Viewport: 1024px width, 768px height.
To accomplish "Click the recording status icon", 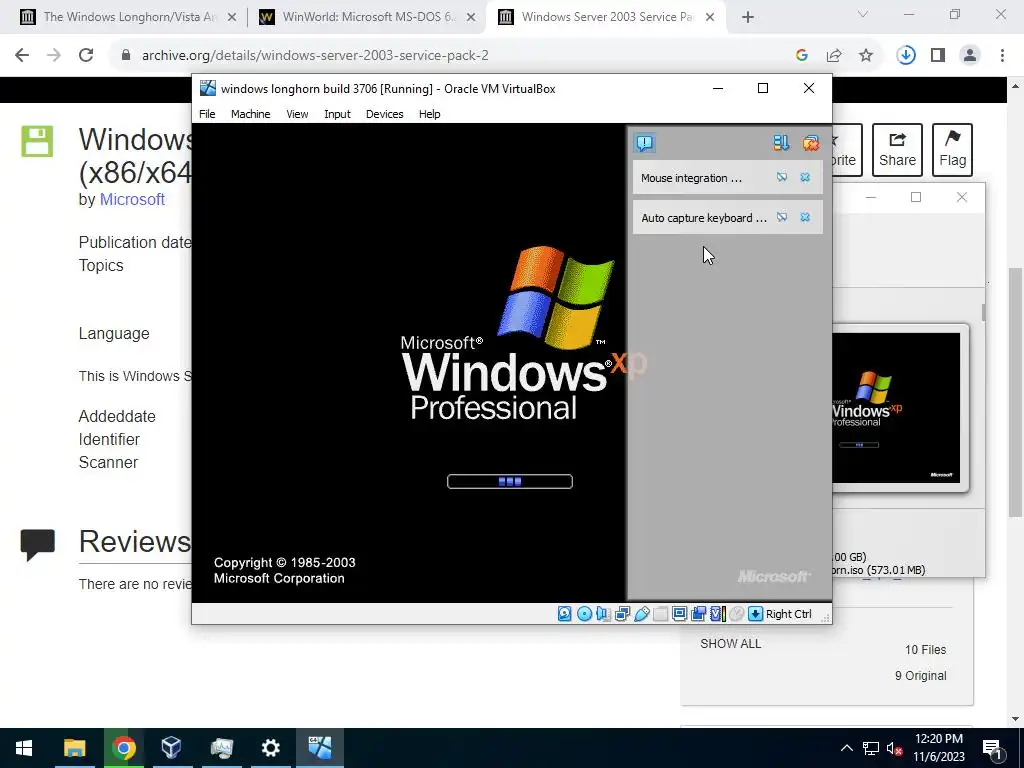I will pos(698,614).
